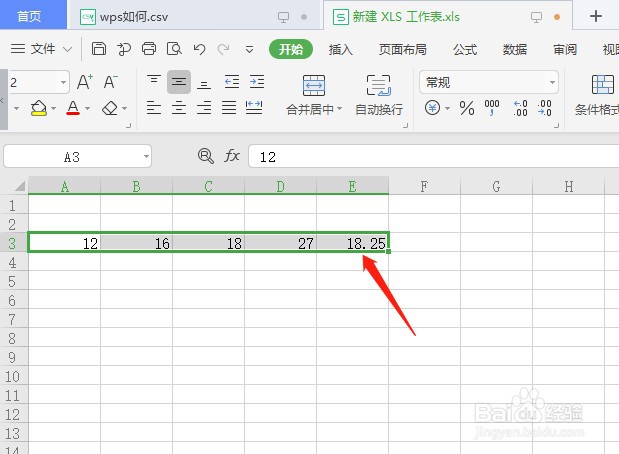Click the eraser clear format icon
The image size is (619, 454).
(110, 108)
